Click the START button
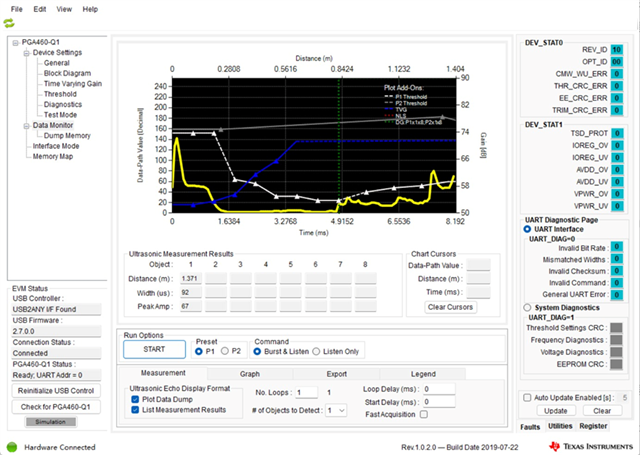Screen dimensions: 640x455 (154, 349)
